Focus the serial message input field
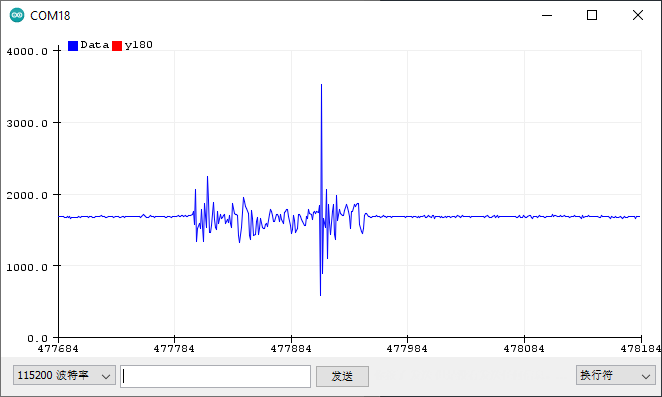662x397 pixels. (x=216, y=376)
